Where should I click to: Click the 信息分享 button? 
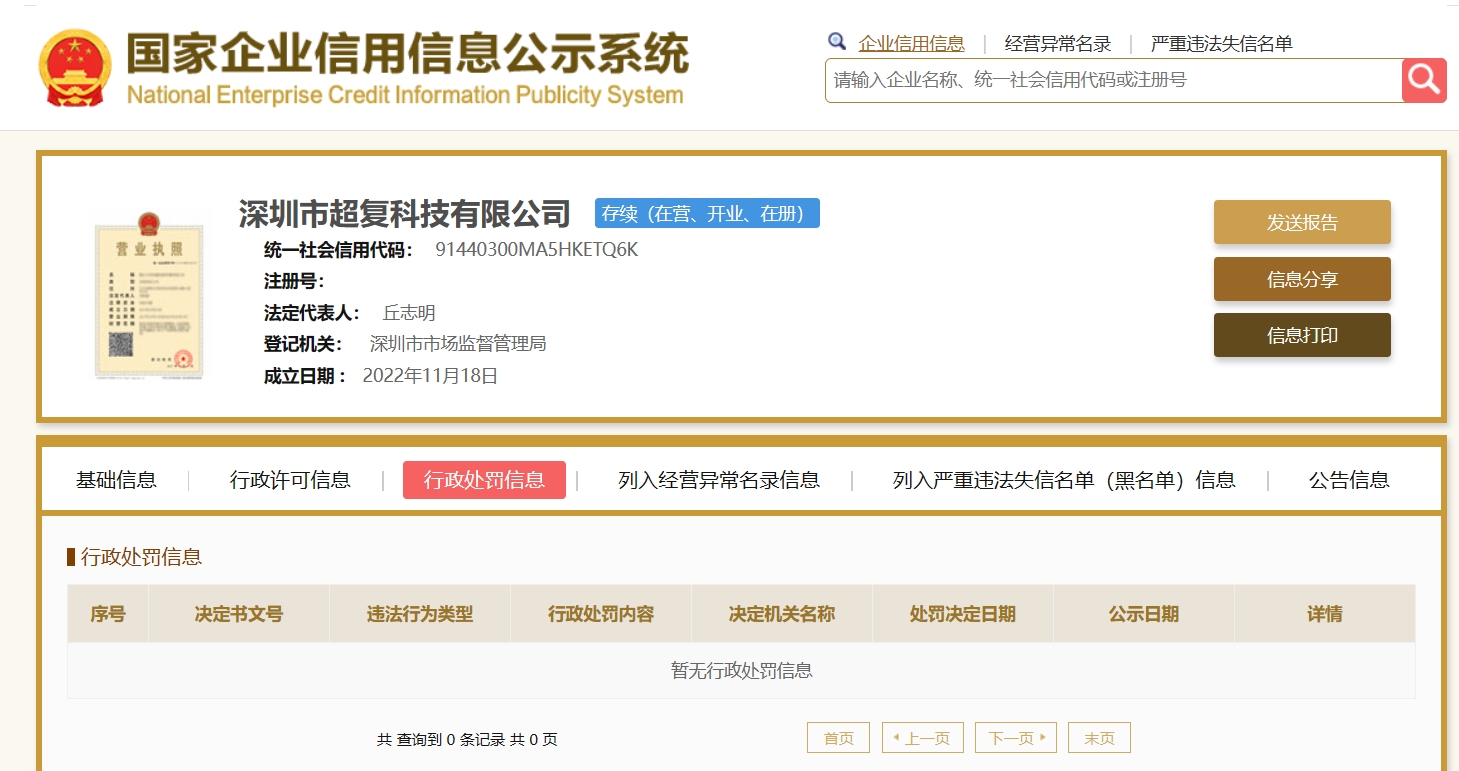1302,279
